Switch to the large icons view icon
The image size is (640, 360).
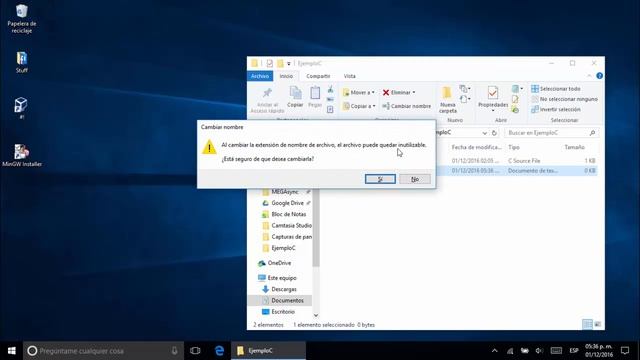598,324
